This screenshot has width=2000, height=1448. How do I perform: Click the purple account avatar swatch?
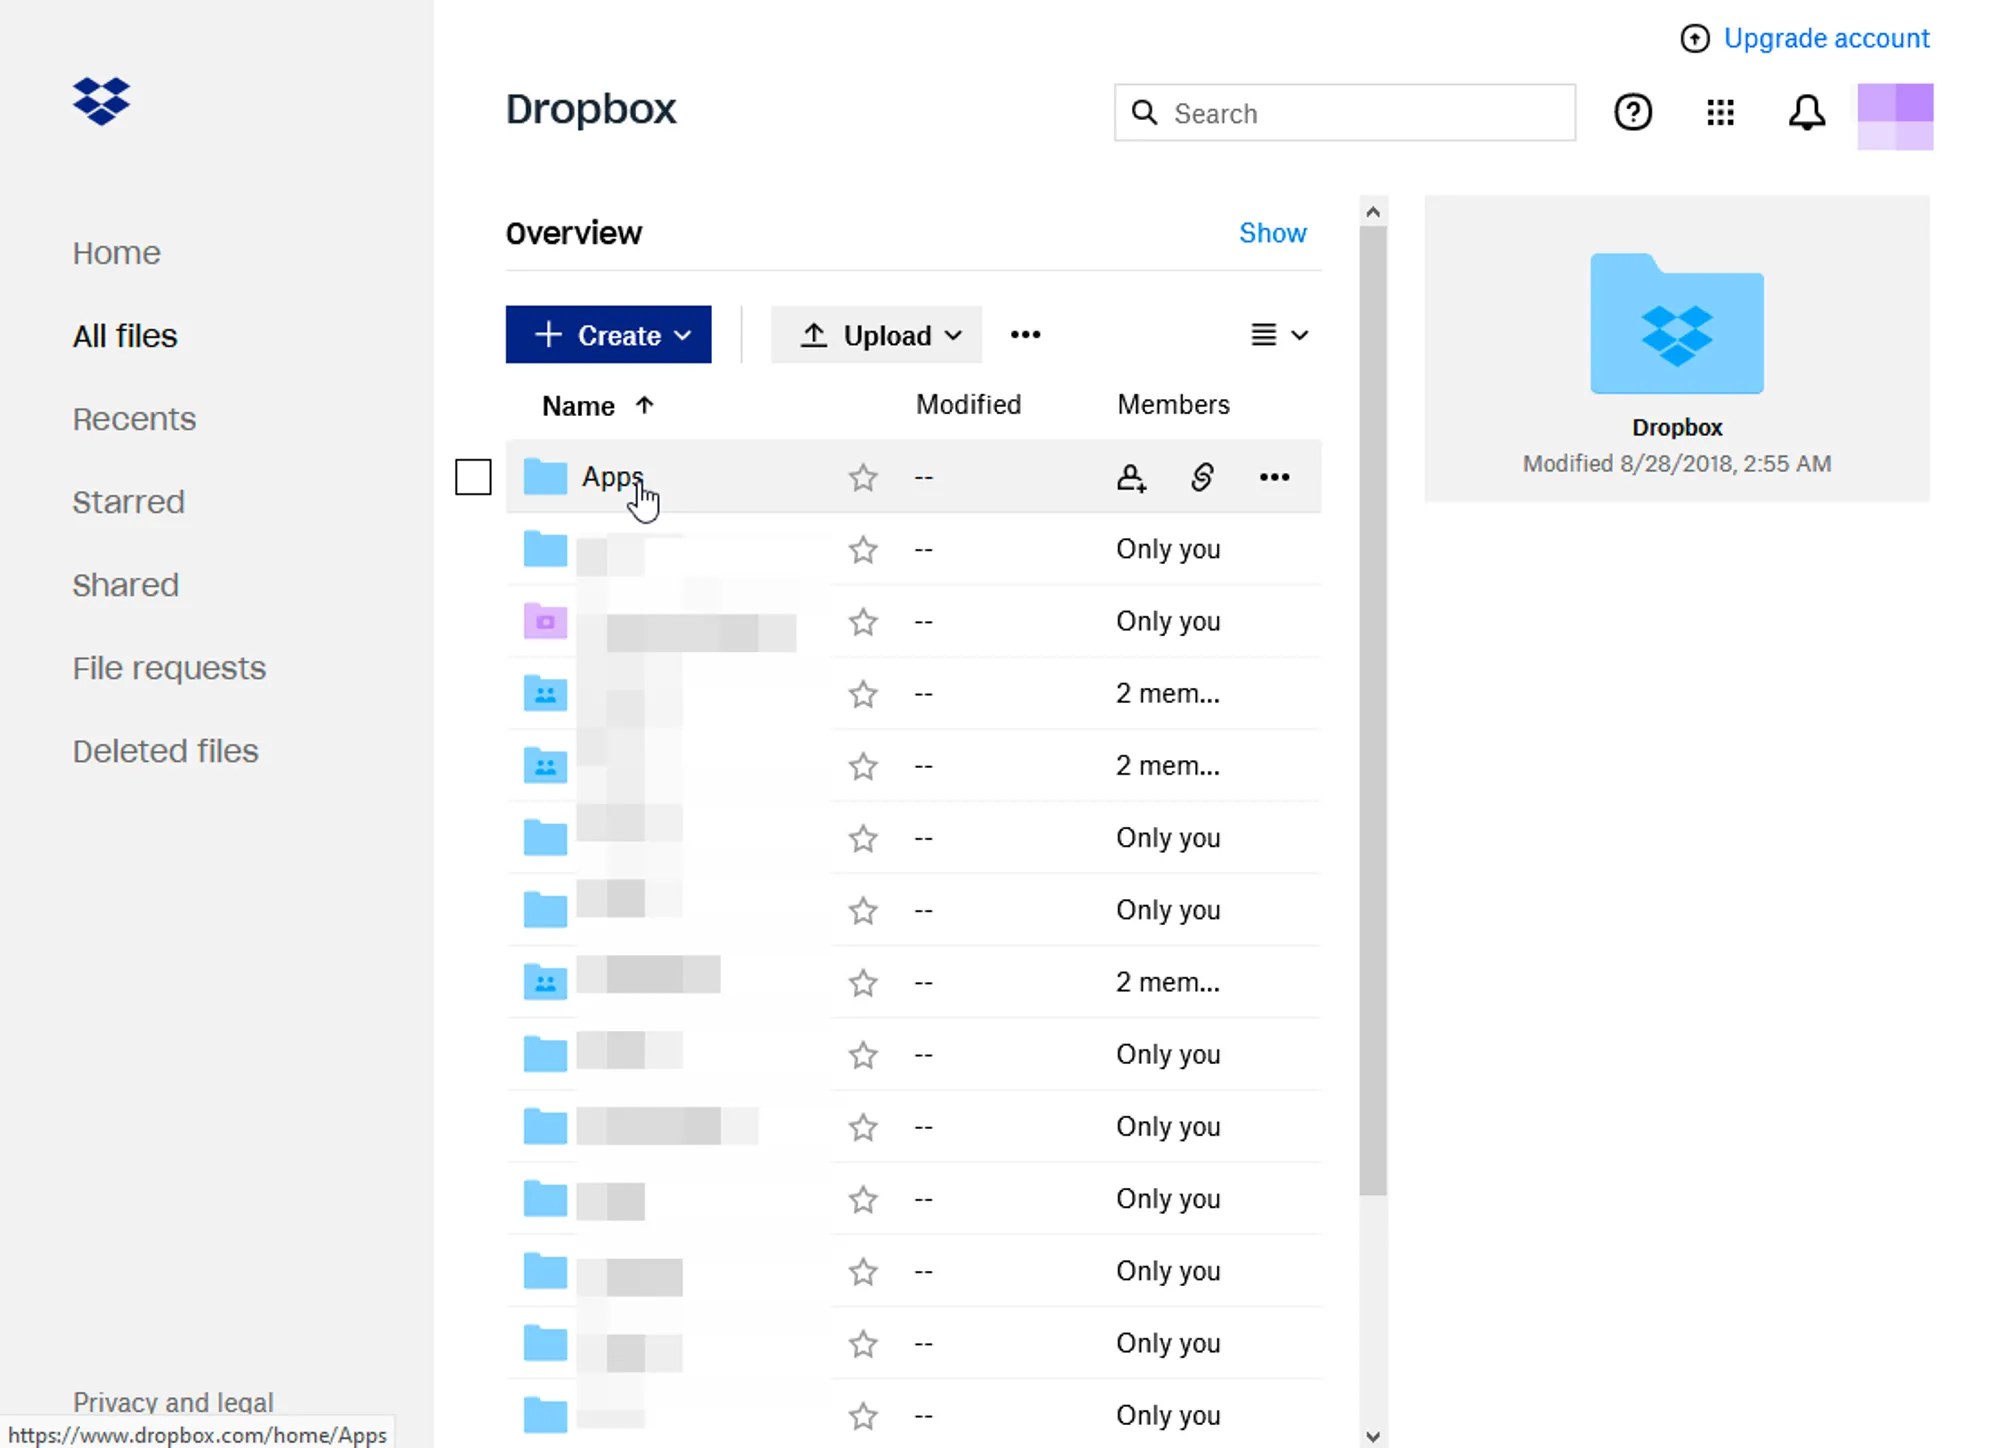pos(1895,116)
